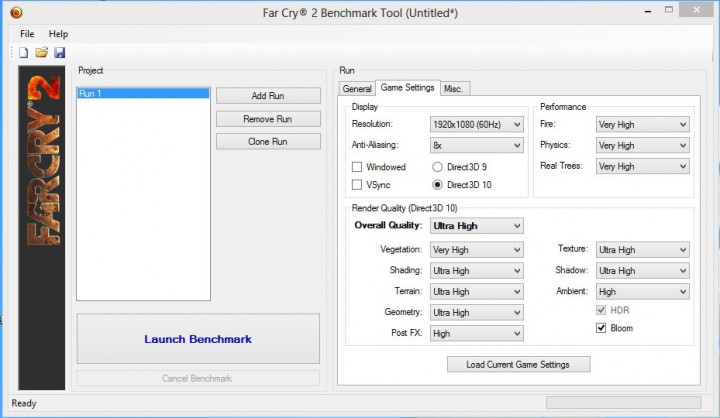Open the Anti-Aliasing dropdown
The height and width of the screenshot is (418, 720).
(x=477, y=146)
